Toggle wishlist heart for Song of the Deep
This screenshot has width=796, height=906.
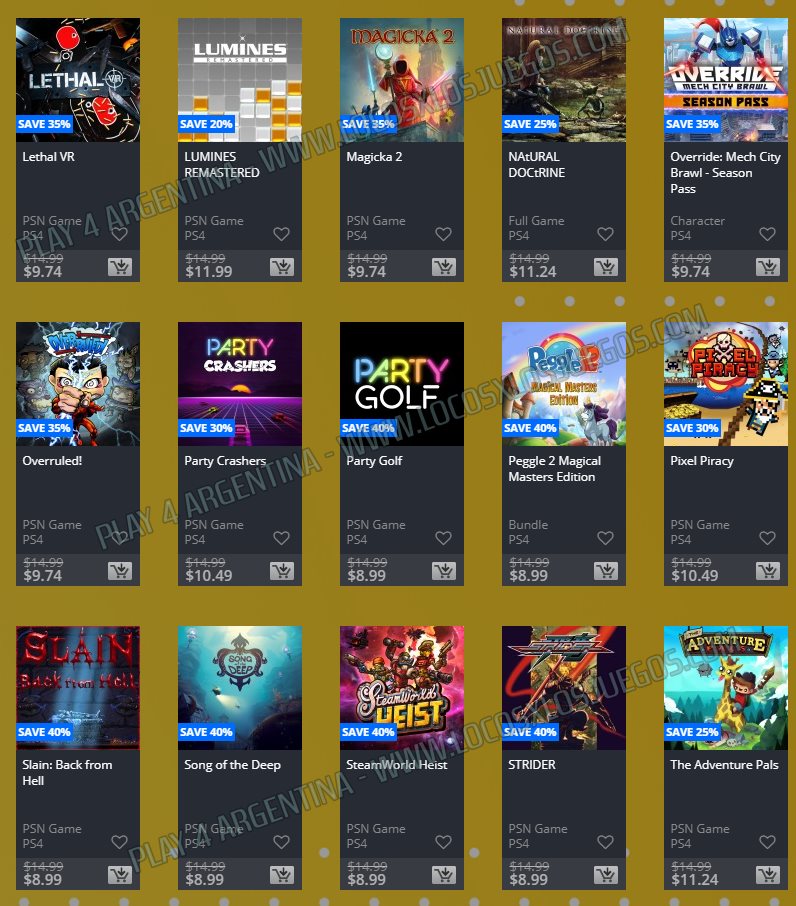pyautogui.click(x=281, y=842)
